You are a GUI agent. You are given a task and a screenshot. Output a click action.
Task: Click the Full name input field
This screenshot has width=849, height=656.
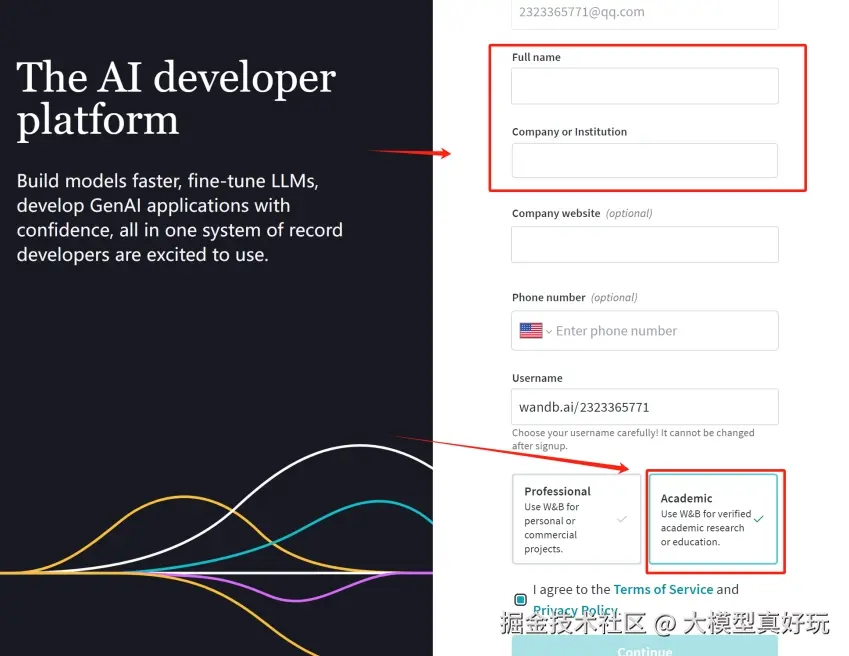click(644, 86)
